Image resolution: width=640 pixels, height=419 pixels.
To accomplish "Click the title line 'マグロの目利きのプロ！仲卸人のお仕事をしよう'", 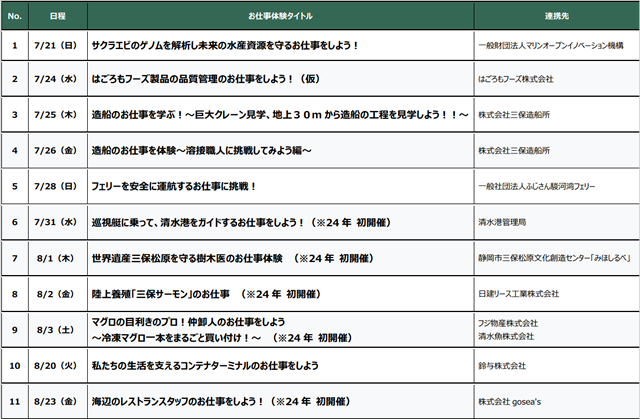I will pyautogui.click(x=189, y=322).
